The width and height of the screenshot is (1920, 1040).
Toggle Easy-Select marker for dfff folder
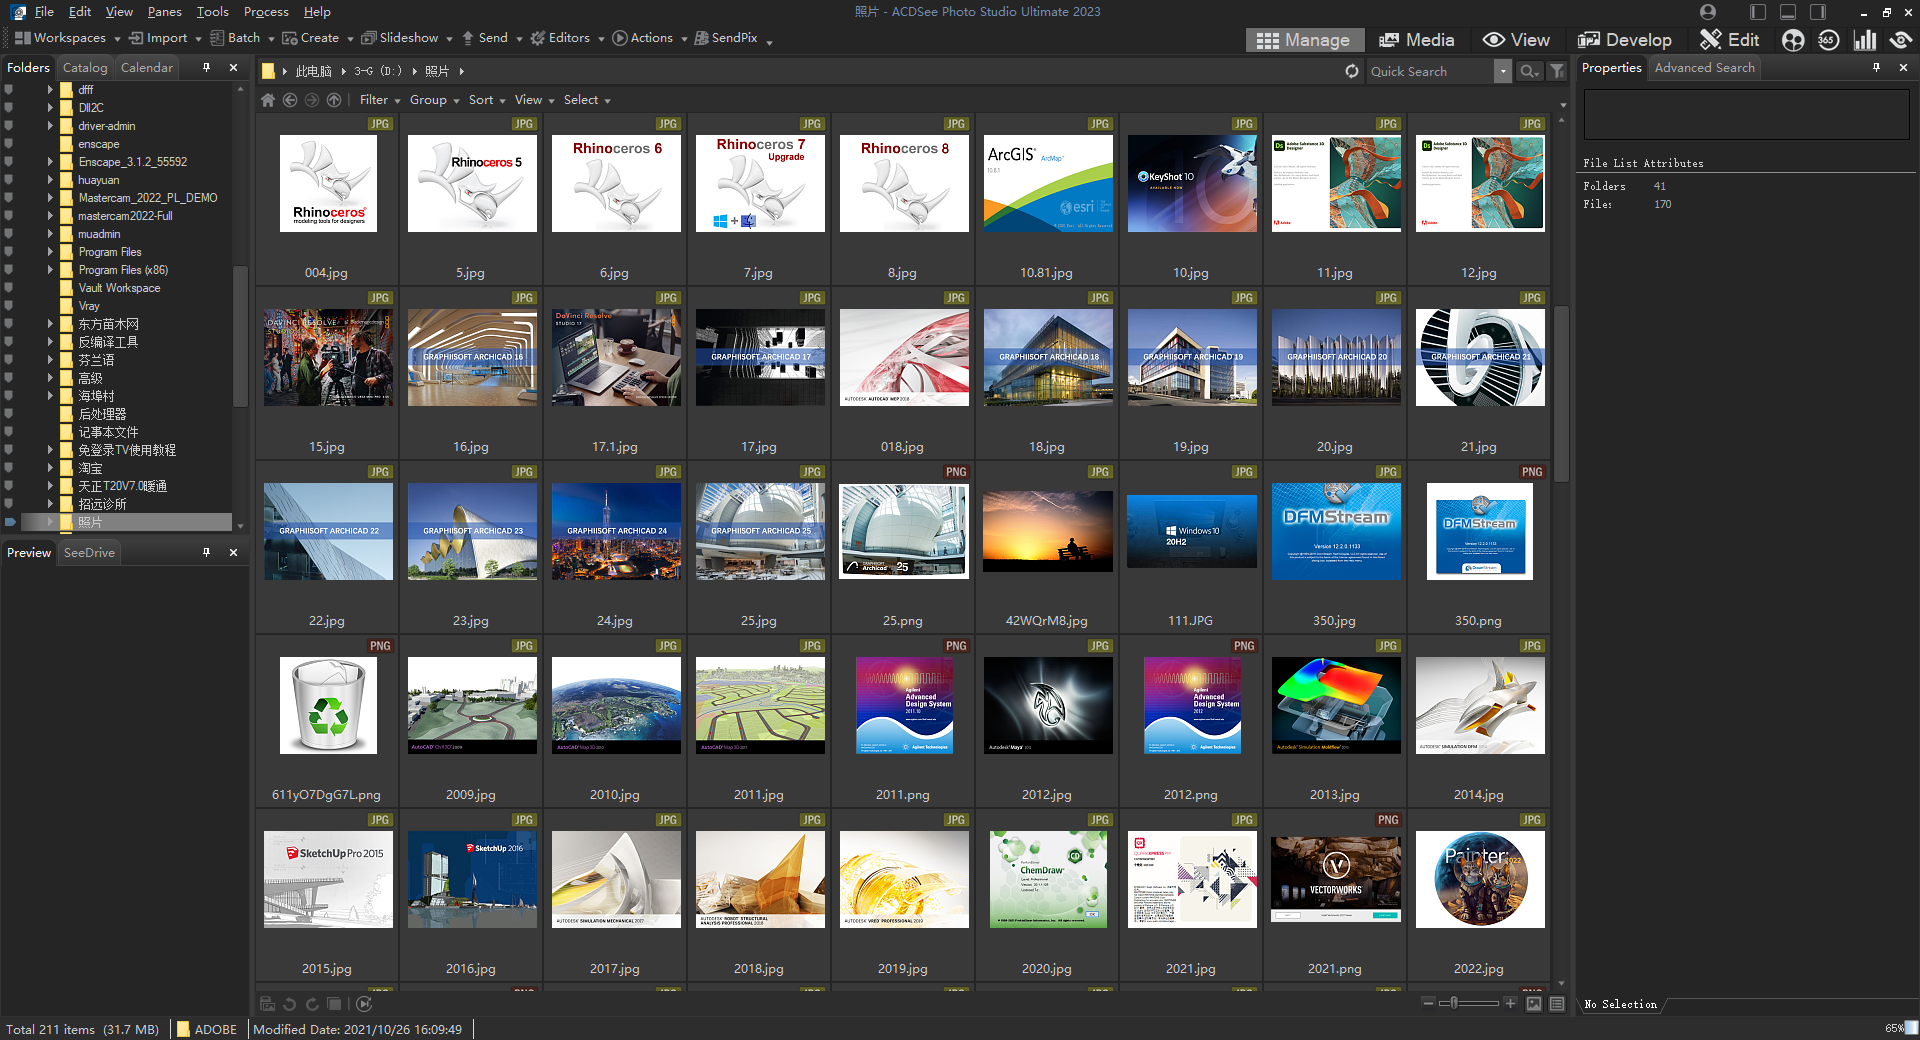(x=9, y=90)
